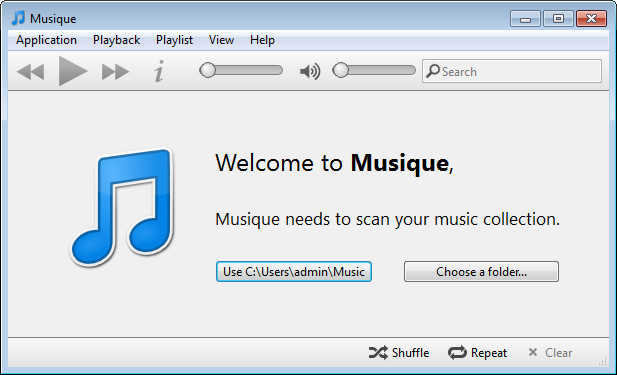Click the Clear playlist button
Image resolution: width=617 pixels, height=375 pixels.
click(x=550, y=353)
